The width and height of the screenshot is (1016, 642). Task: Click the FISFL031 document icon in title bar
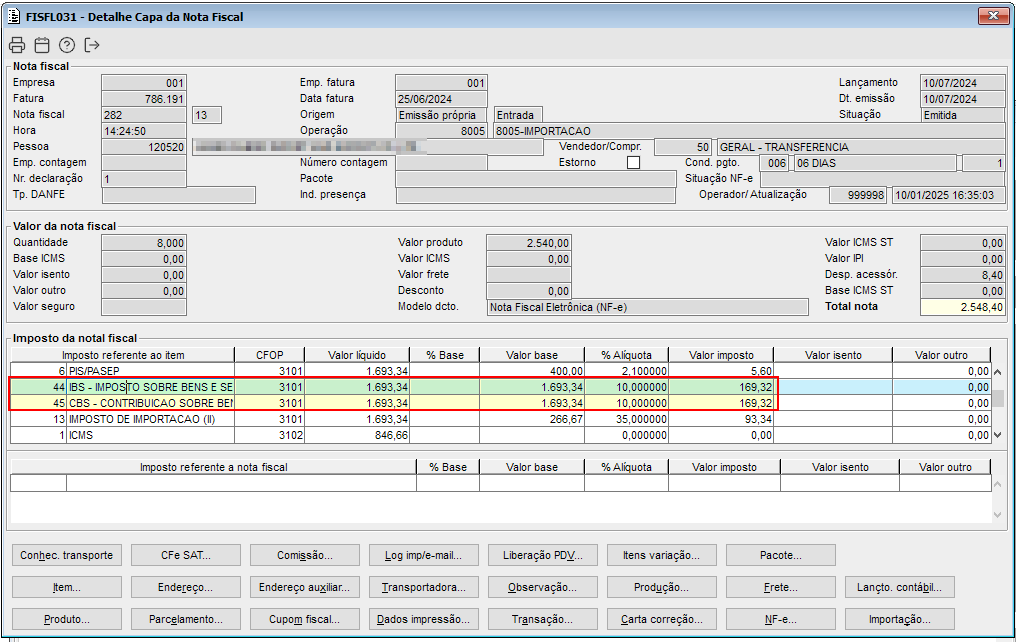(x=14, y=16)
